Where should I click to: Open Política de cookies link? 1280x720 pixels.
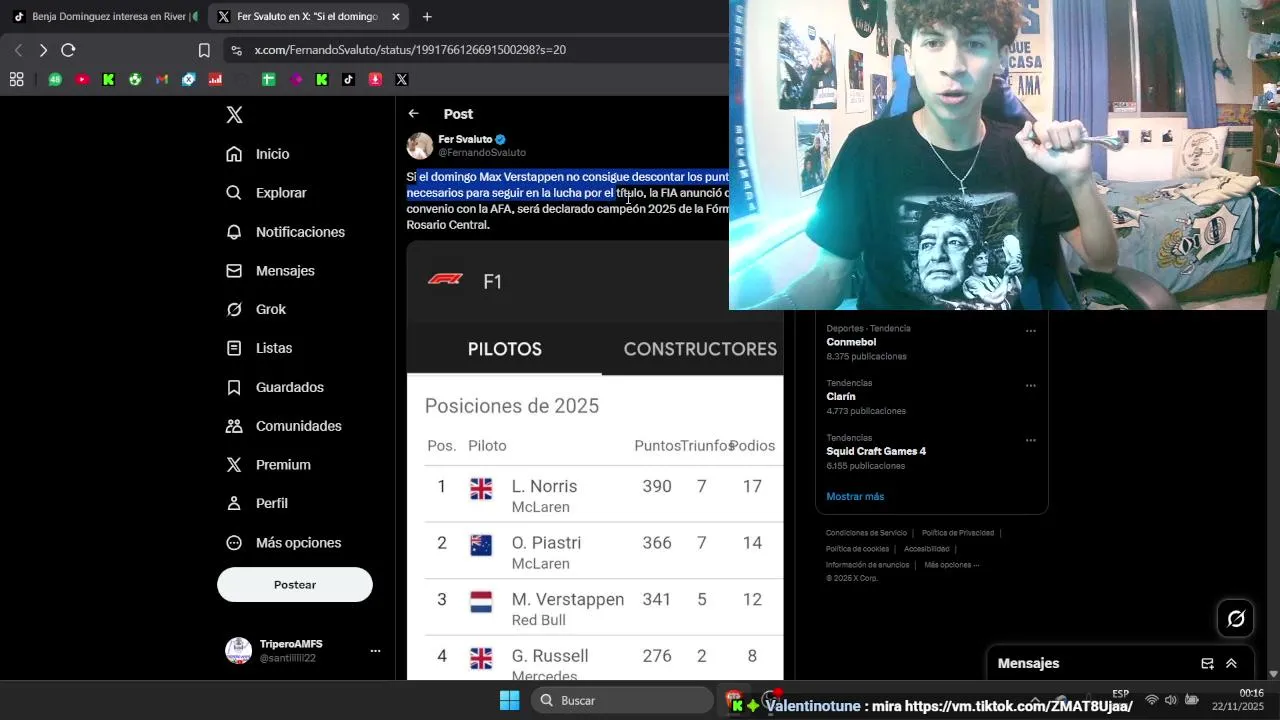857,549
